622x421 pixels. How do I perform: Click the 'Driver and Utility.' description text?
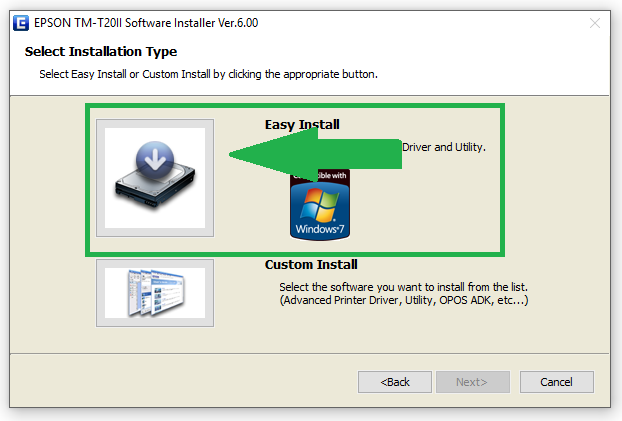(443, 147)
